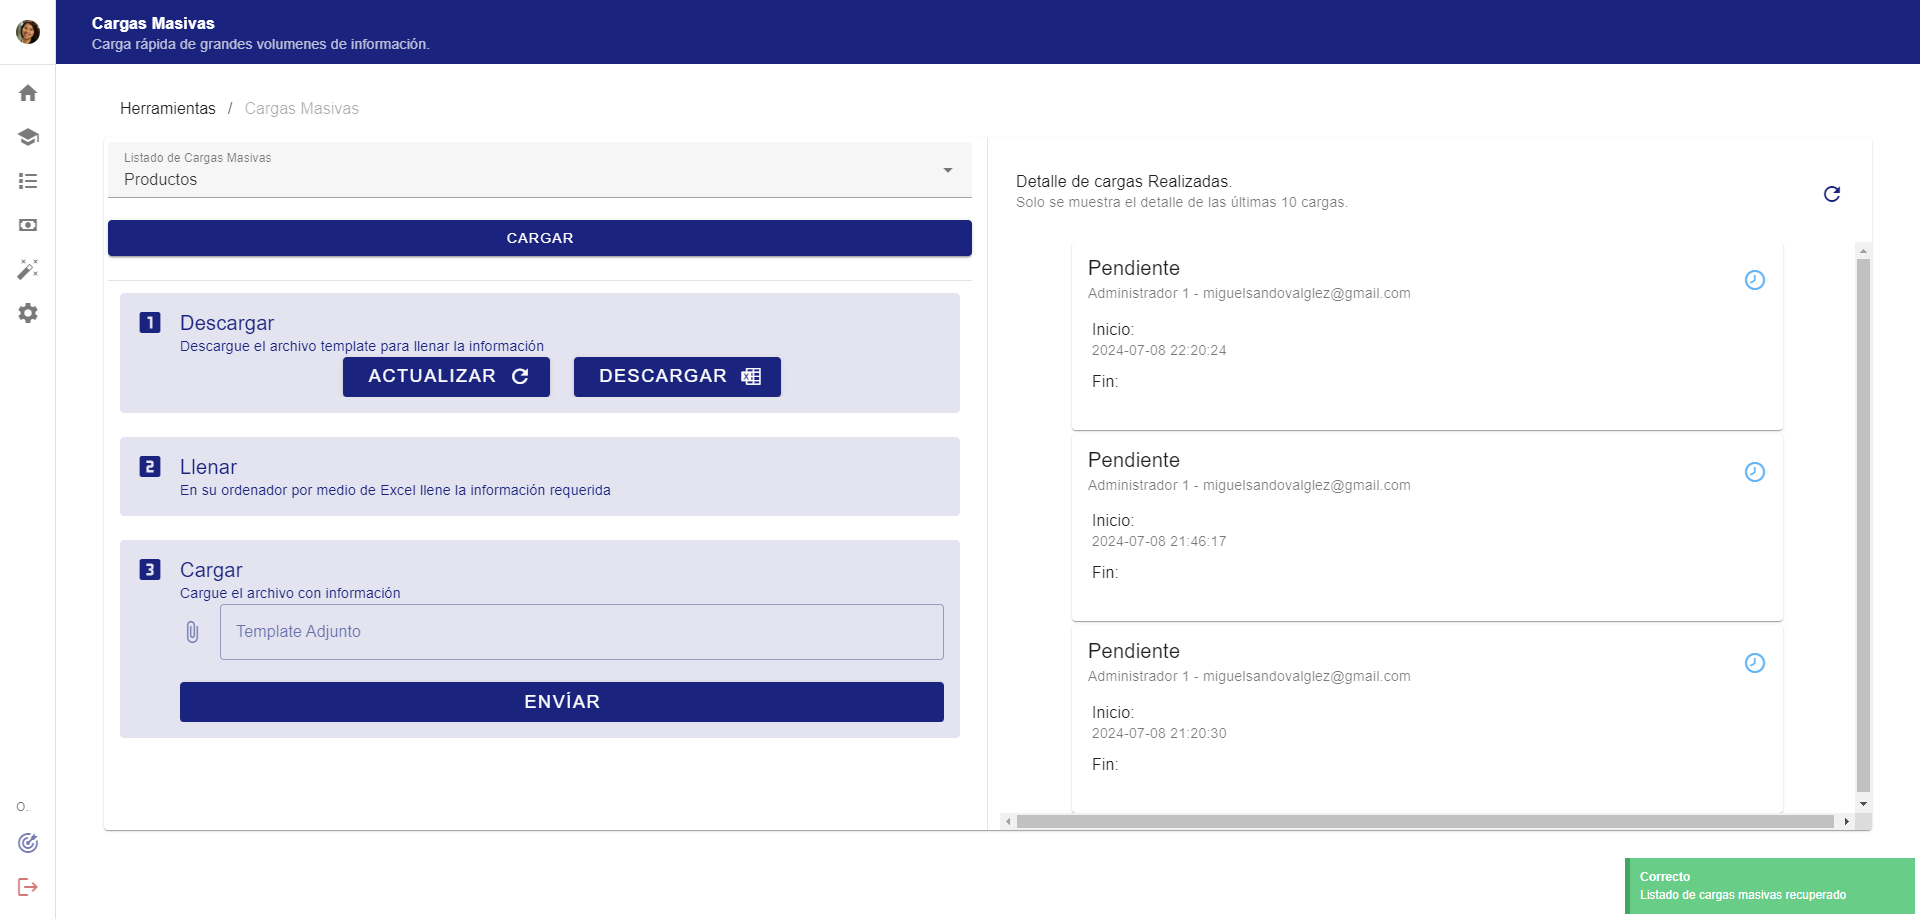1920x919 pixels.
Task: Click the CARGAR button
Action: (540, 238)
